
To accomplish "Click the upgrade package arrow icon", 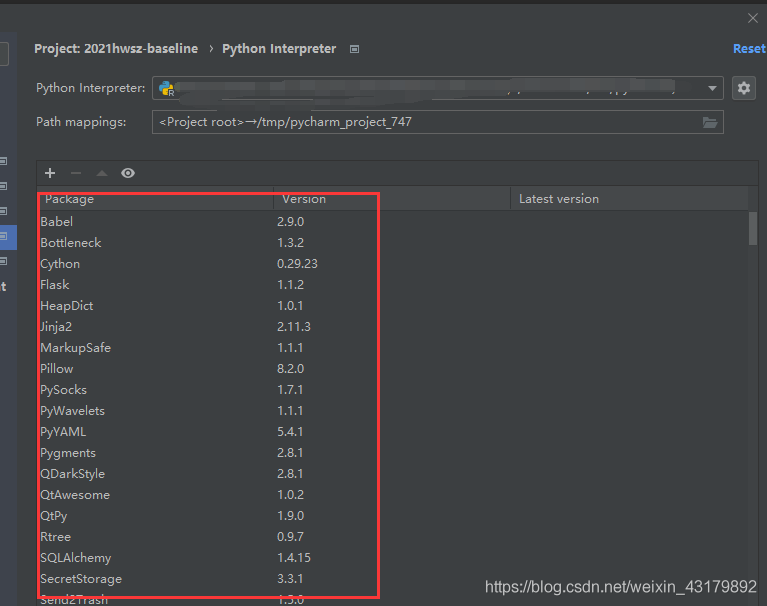I will pos(102,173).
